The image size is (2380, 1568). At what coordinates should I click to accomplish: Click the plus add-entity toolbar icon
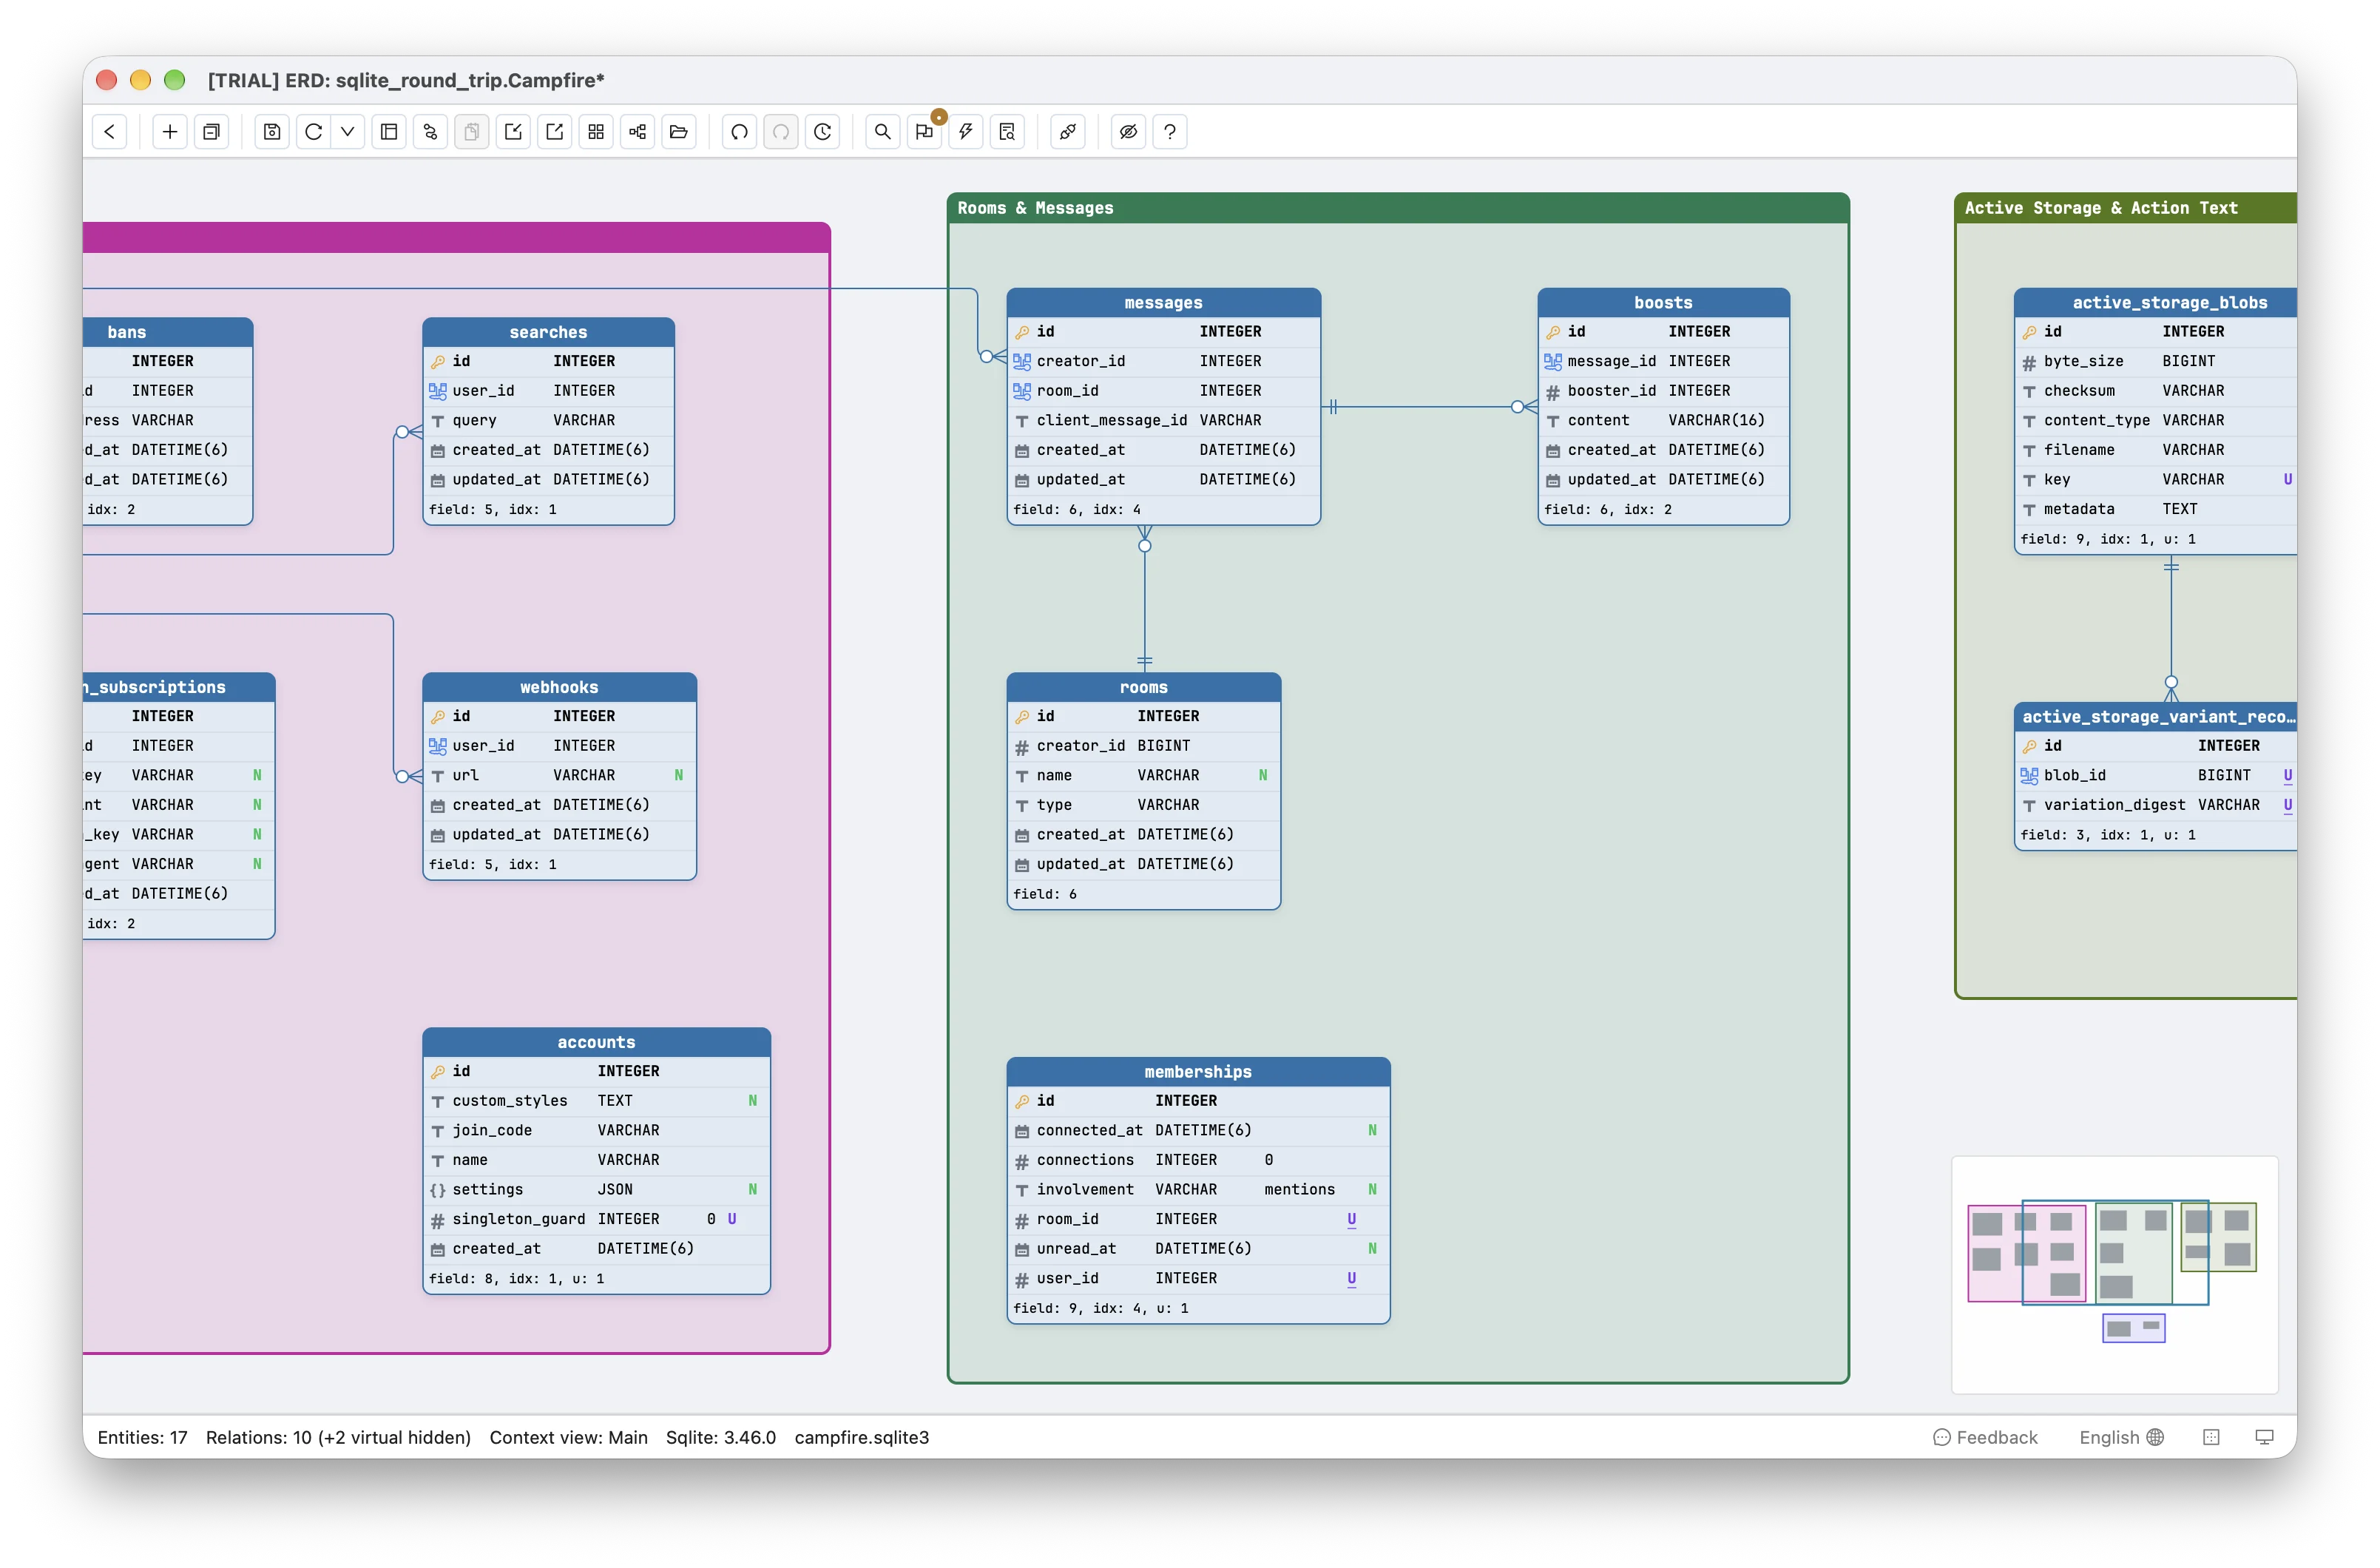click(170, 131)
